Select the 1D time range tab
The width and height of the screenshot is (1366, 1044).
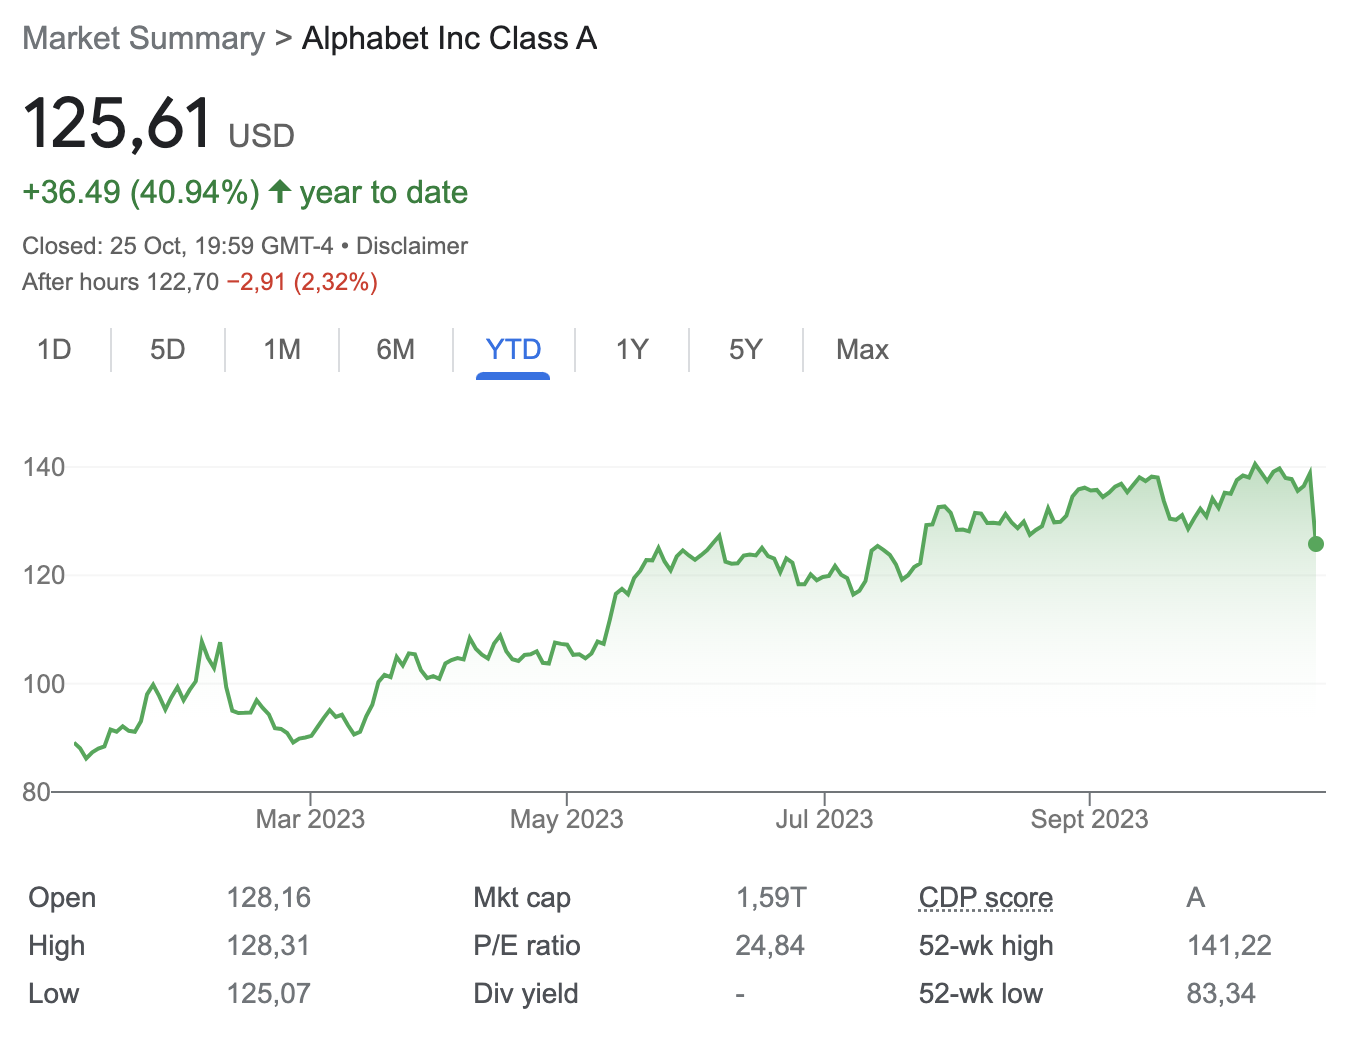(x=54, y=349)
